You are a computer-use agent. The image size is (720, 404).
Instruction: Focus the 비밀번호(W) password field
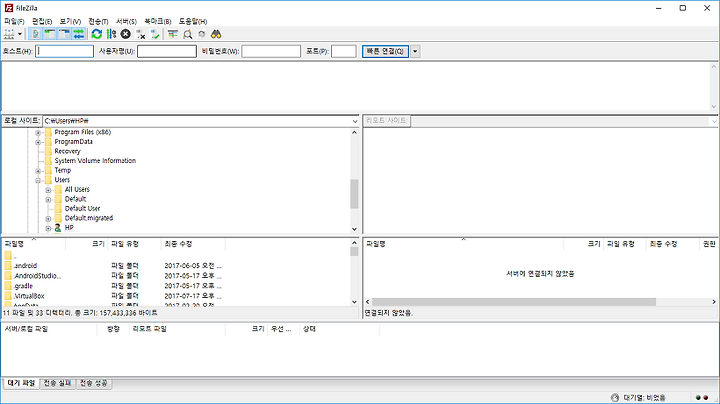point(271,51)
